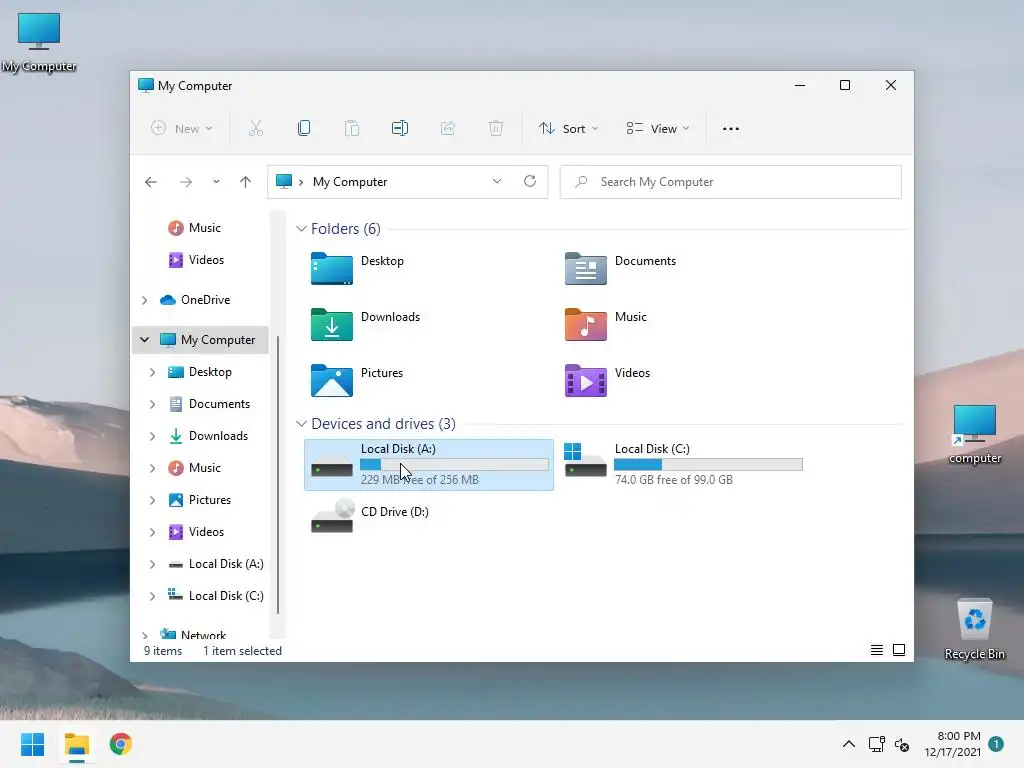Open the Pictures folder icon
1024x768 pixels.
[332, 381]
